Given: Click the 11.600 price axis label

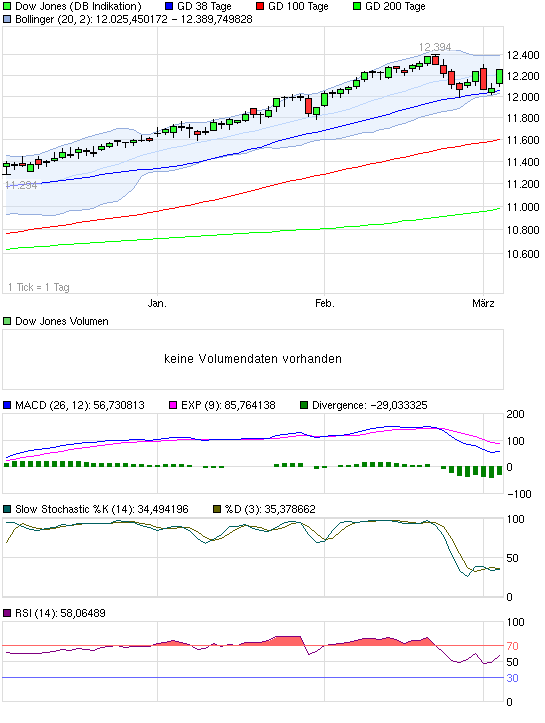Looking at the screenshot, I should pos(523,140).
